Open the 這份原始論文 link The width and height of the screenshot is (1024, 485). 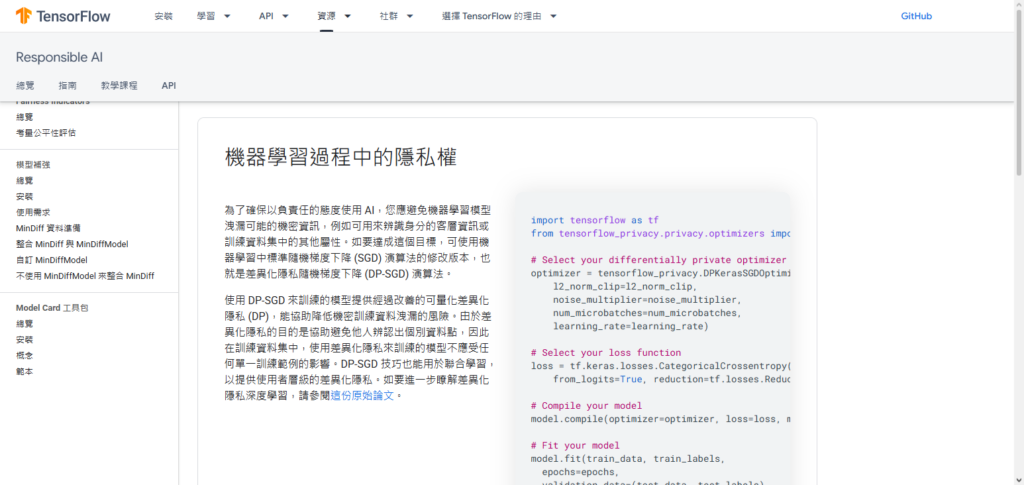coord(362,396)
